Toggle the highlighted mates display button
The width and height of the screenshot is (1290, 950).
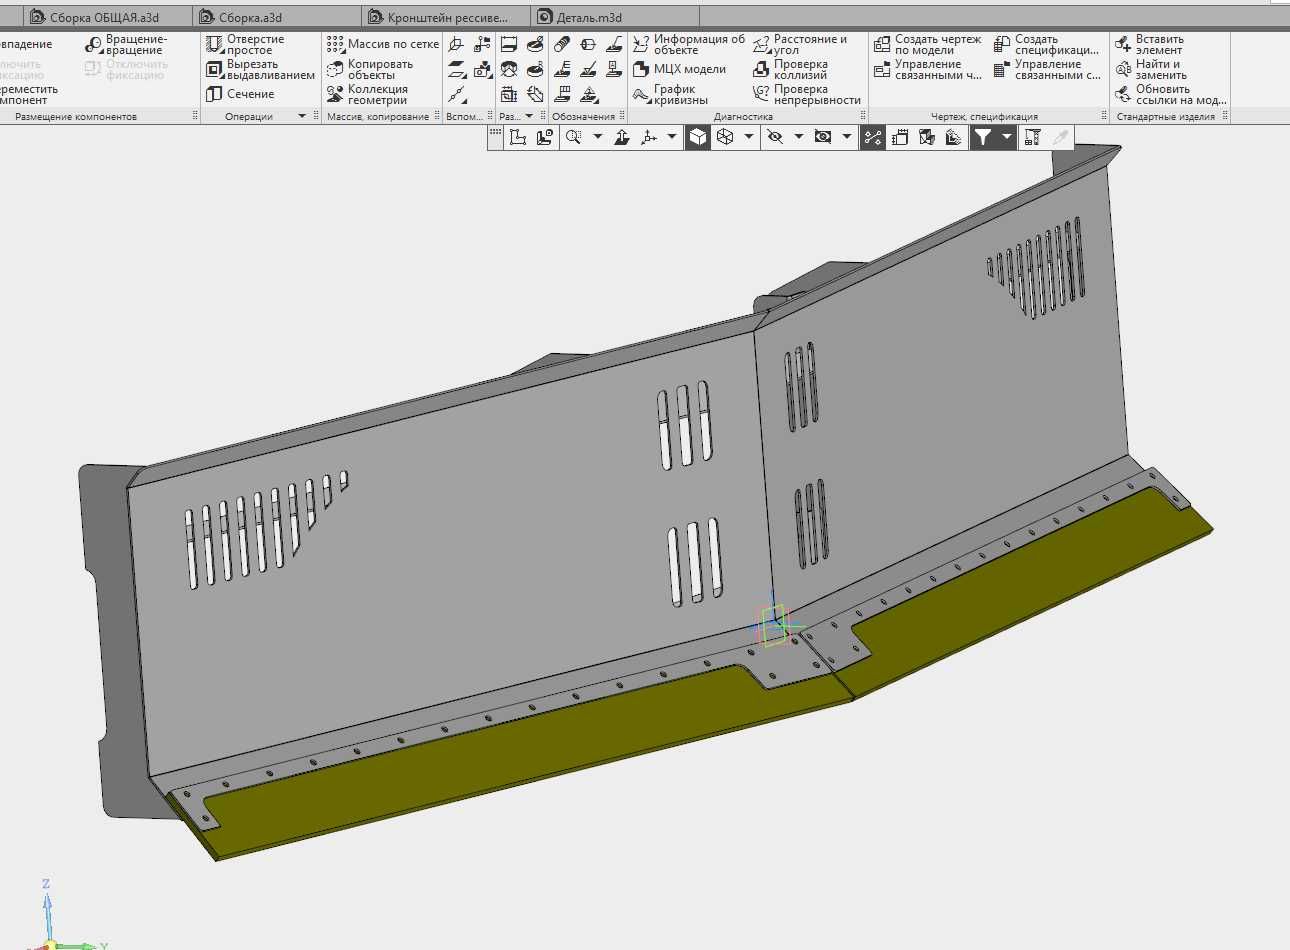[x=873, y=137]
